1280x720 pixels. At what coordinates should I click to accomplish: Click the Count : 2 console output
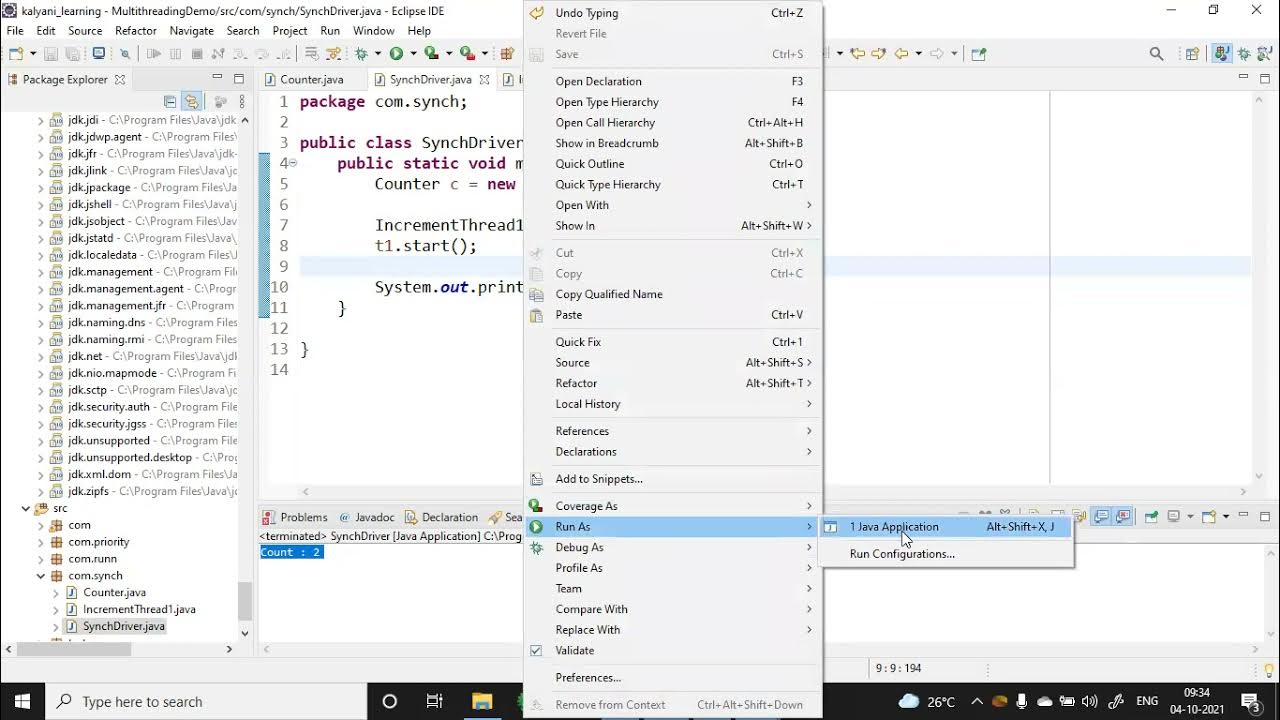(x=290, y=552)
